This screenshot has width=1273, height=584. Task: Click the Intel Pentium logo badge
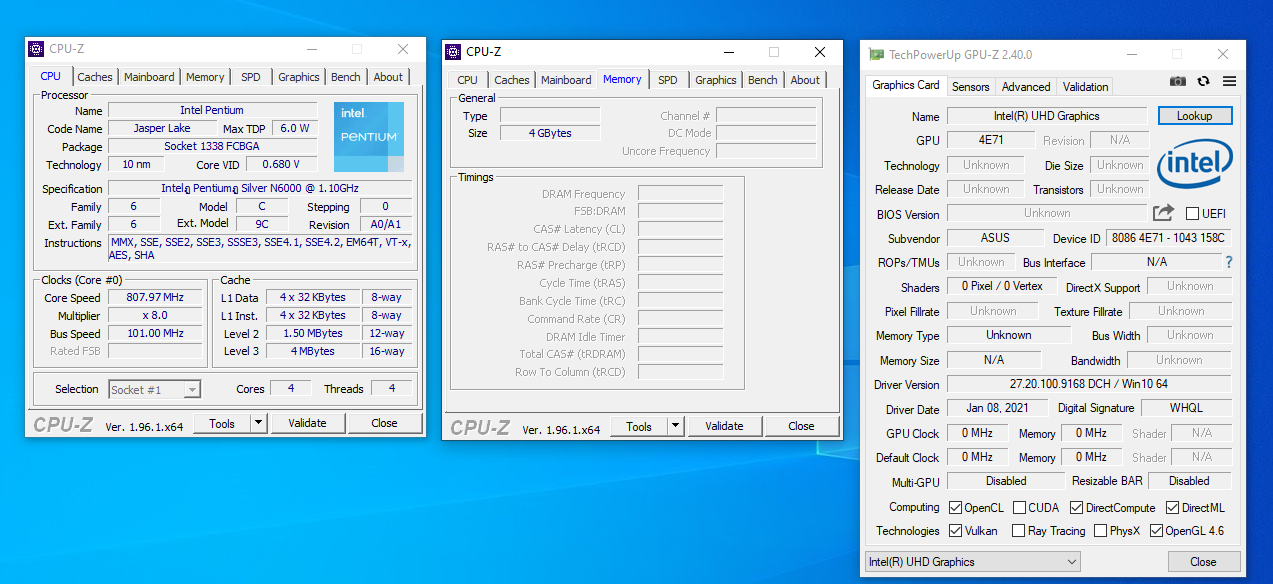369,136
